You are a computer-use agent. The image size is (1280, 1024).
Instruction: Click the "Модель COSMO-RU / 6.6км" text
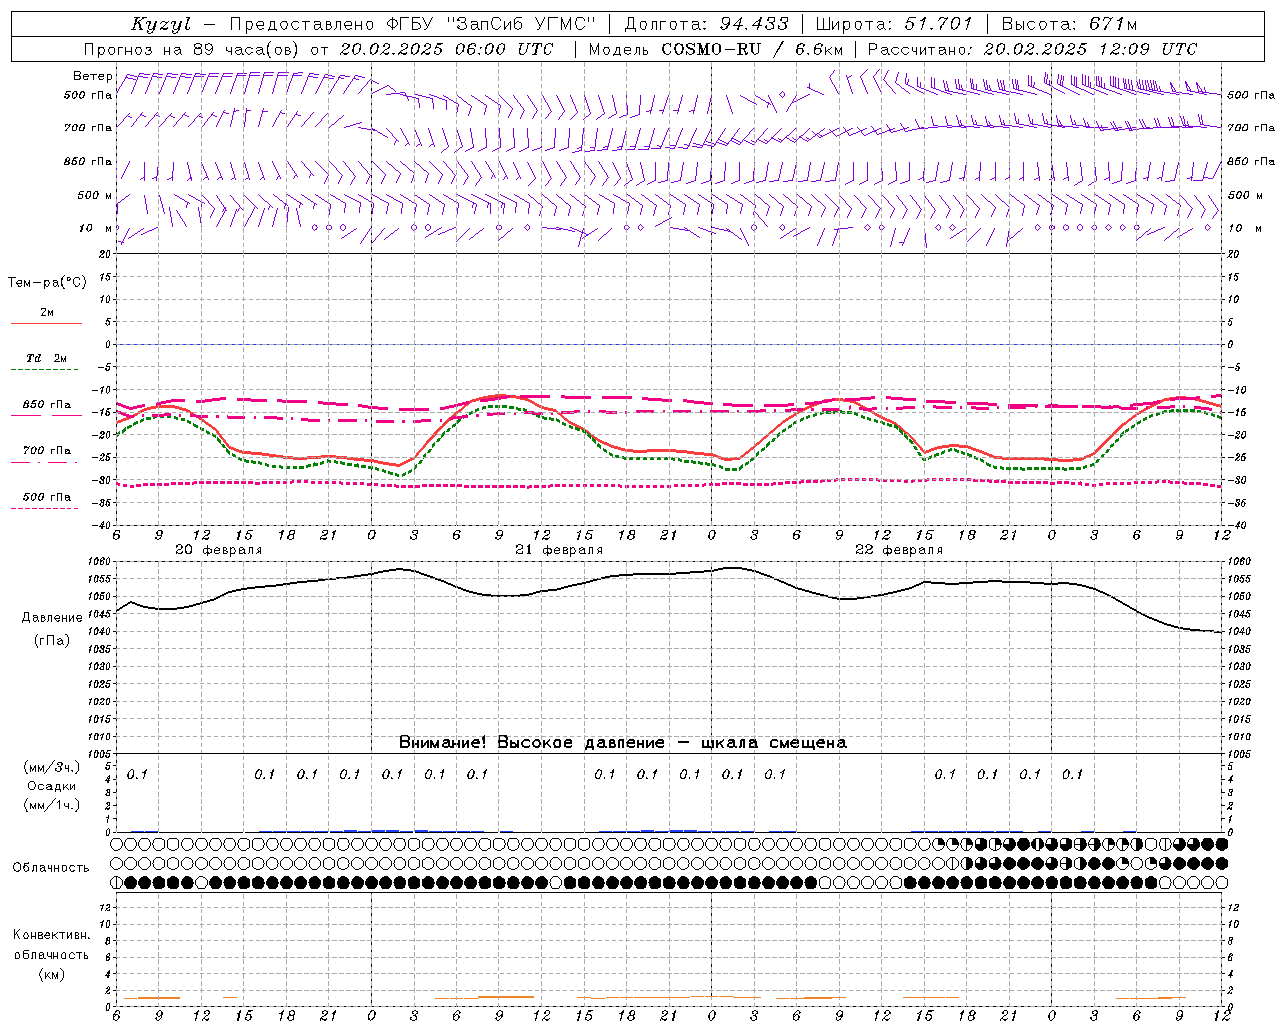(715, 49)
